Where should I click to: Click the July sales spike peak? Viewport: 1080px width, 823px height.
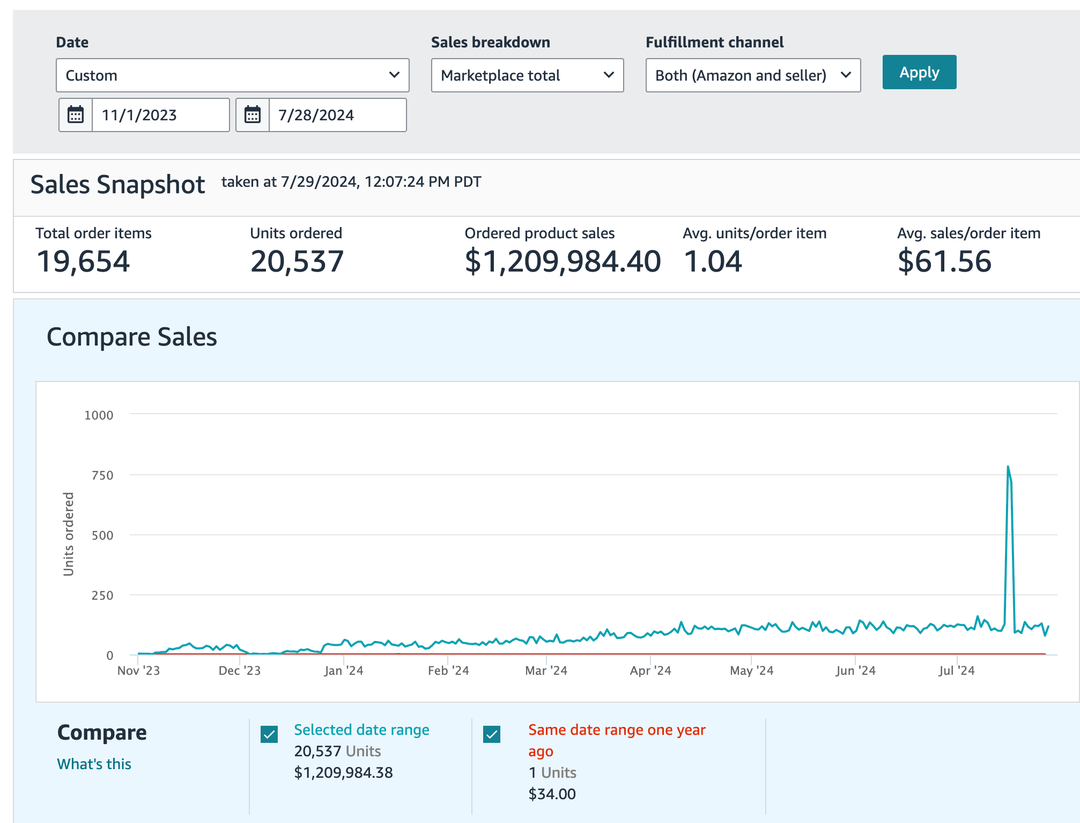tap(1008, 467)
